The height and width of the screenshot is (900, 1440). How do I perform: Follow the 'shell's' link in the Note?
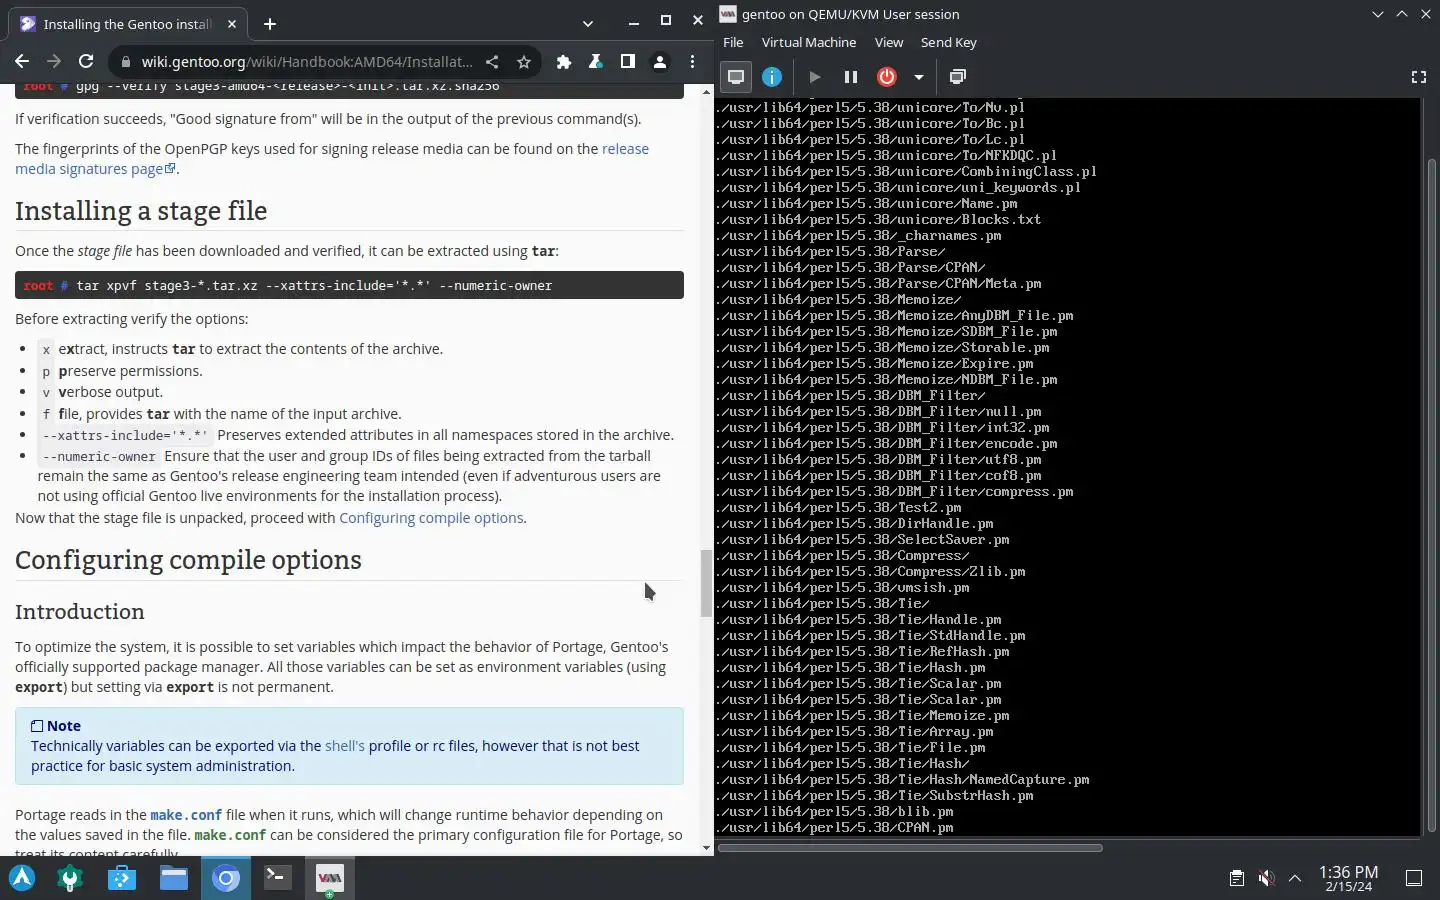click(345, 746)
